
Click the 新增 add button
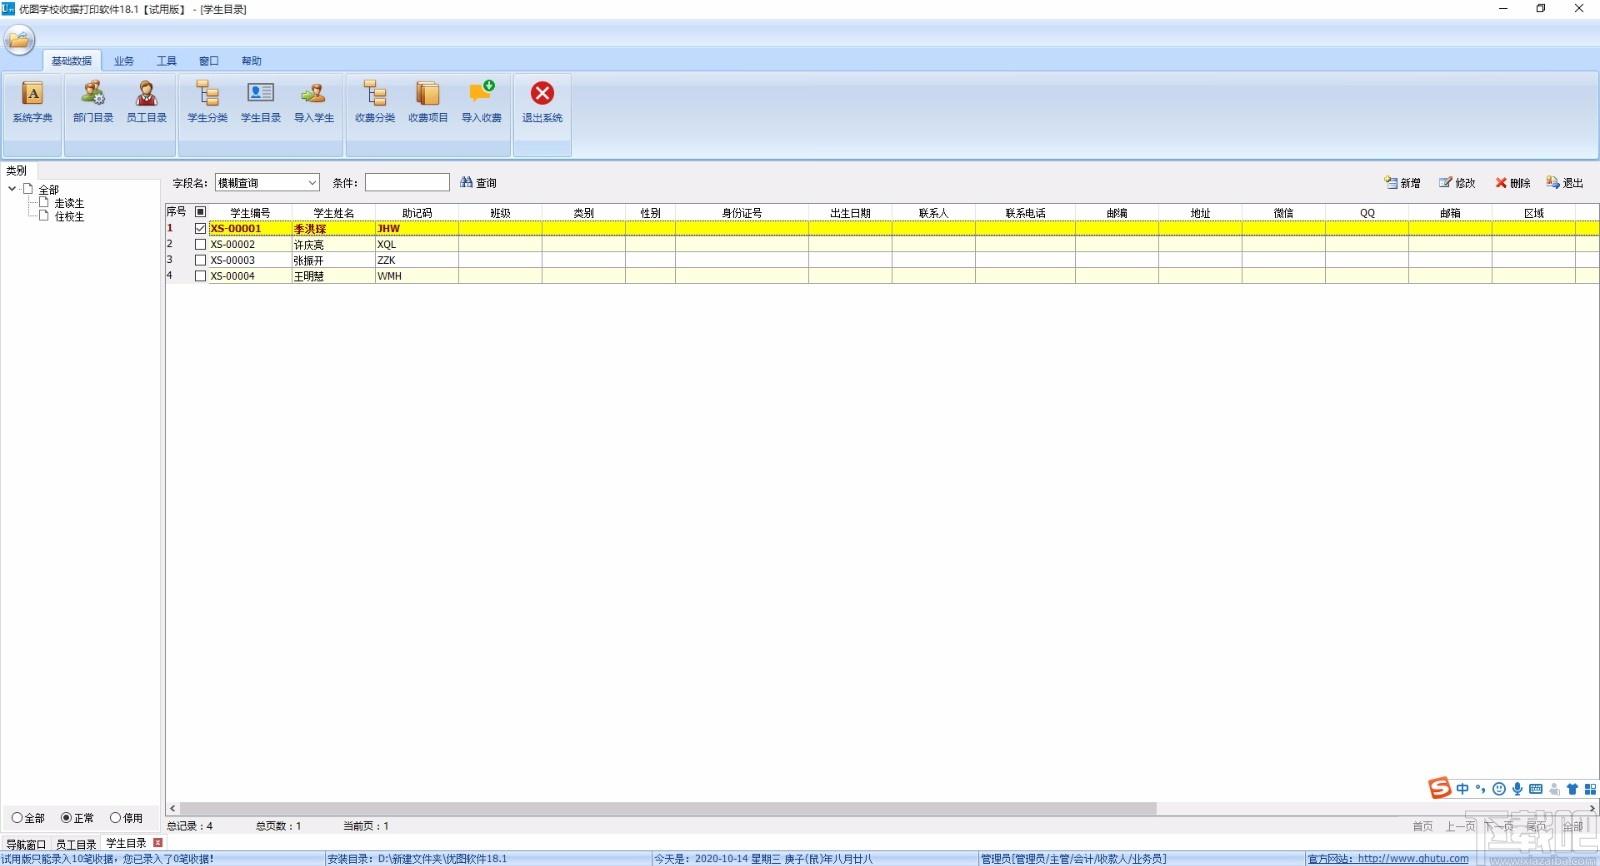click(x=1403, y=183)
